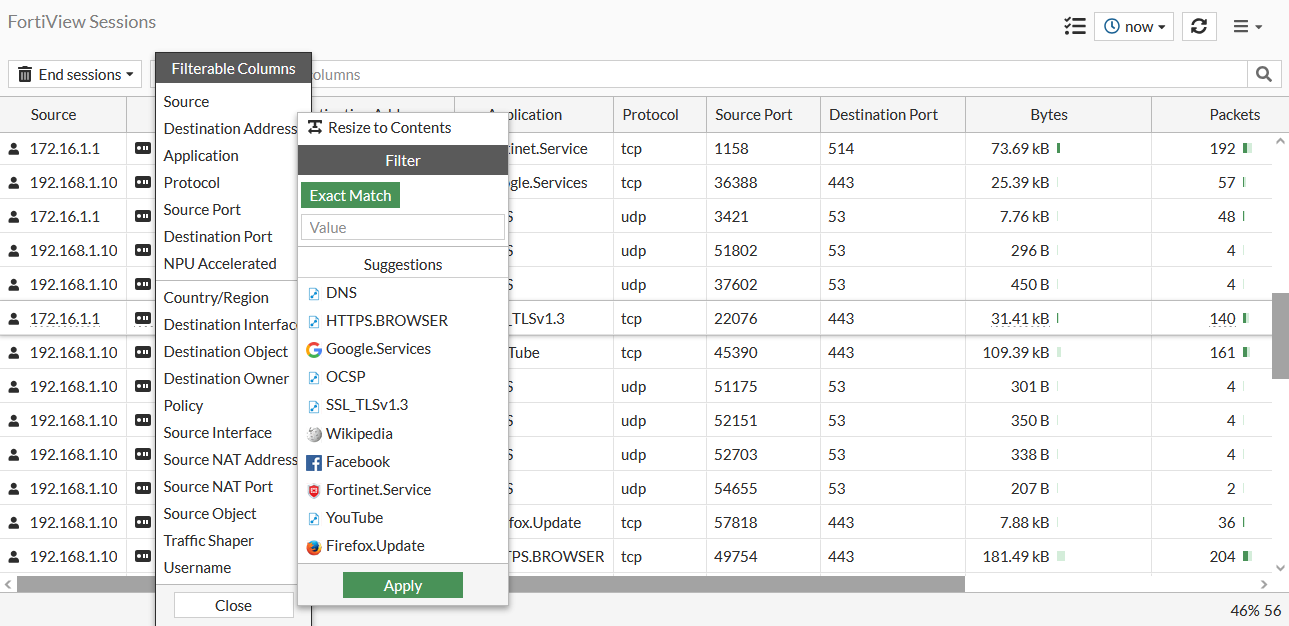Click the checklist column-selection icon near the top
The width and height of the screenshot is (1289, 626).
[x=1074, y=26]
